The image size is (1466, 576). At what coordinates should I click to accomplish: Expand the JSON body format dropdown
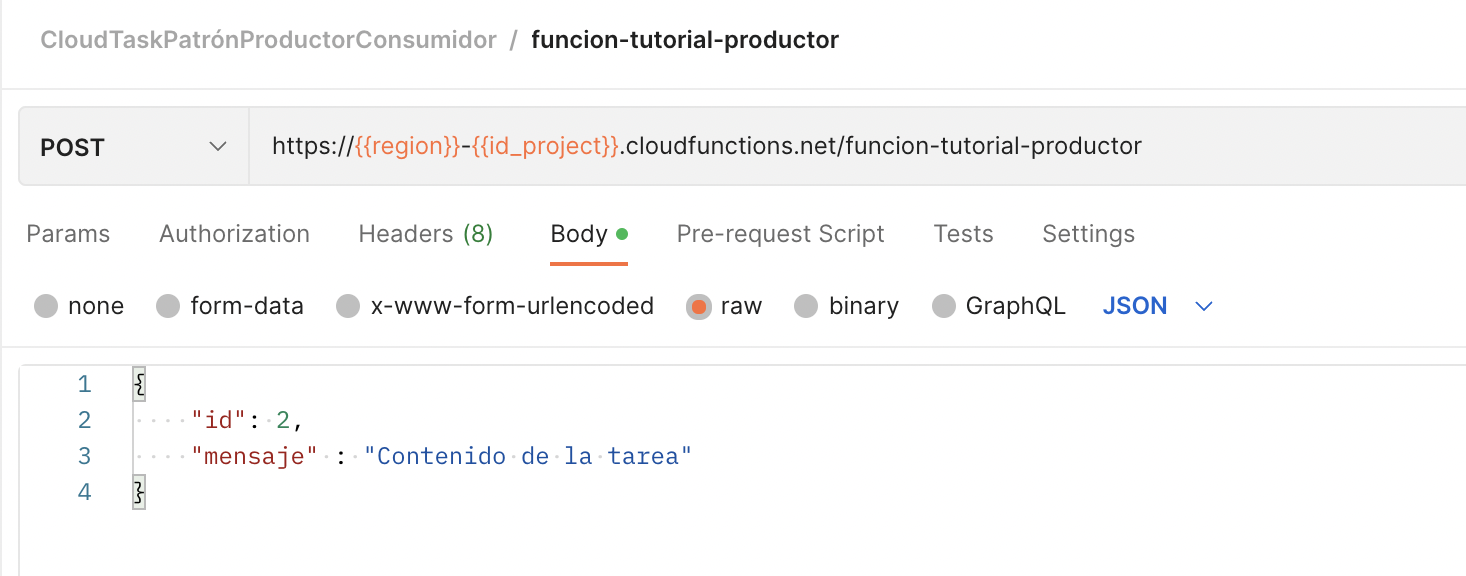tap(1157, 306)
